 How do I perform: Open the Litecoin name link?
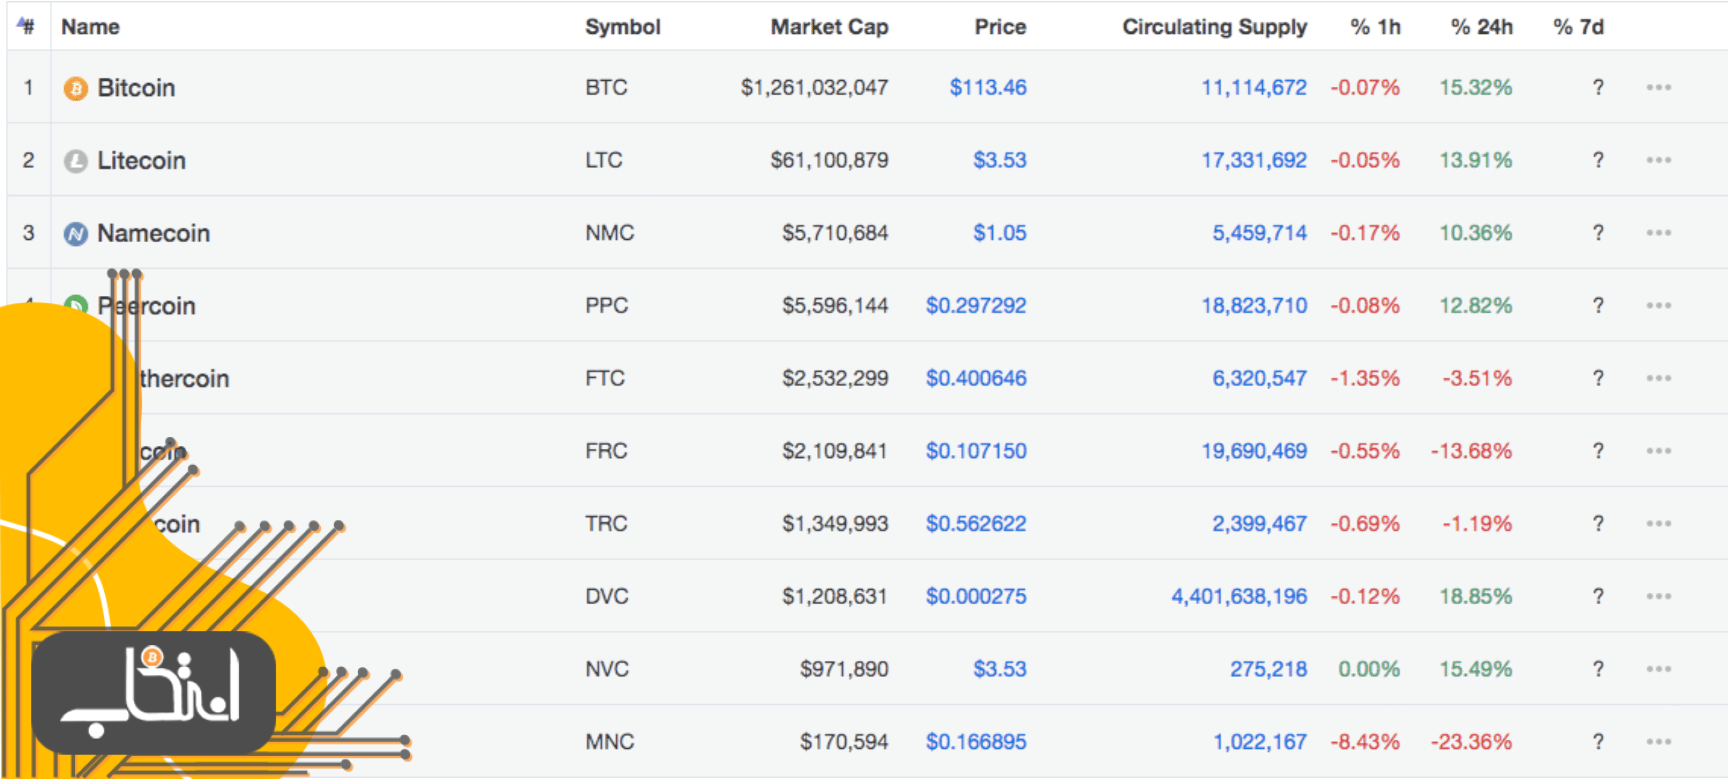coord(141,161)
